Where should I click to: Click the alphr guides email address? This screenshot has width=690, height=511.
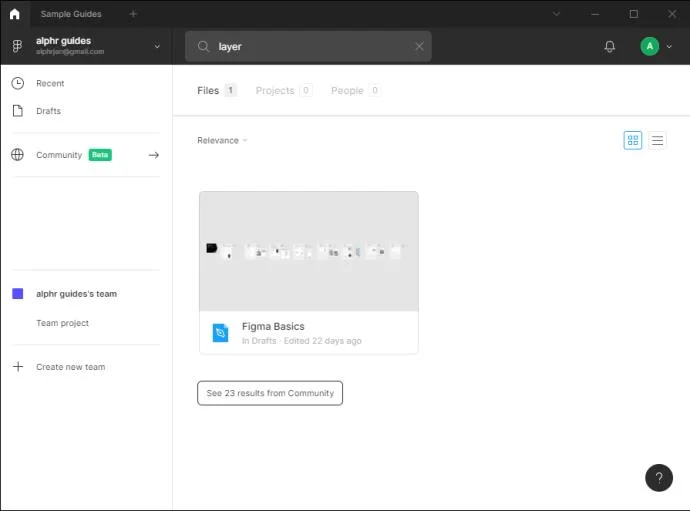70,51
